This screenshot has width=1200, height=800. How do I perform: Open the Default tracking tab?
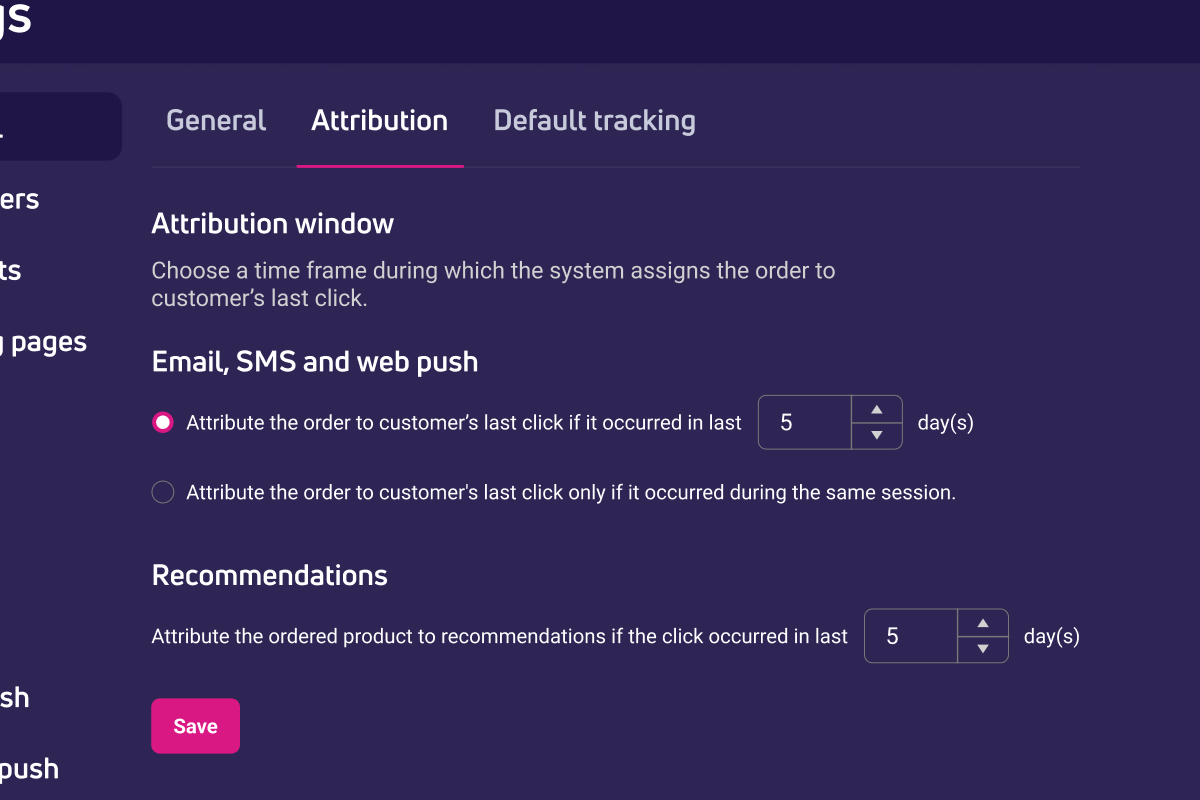594,120
